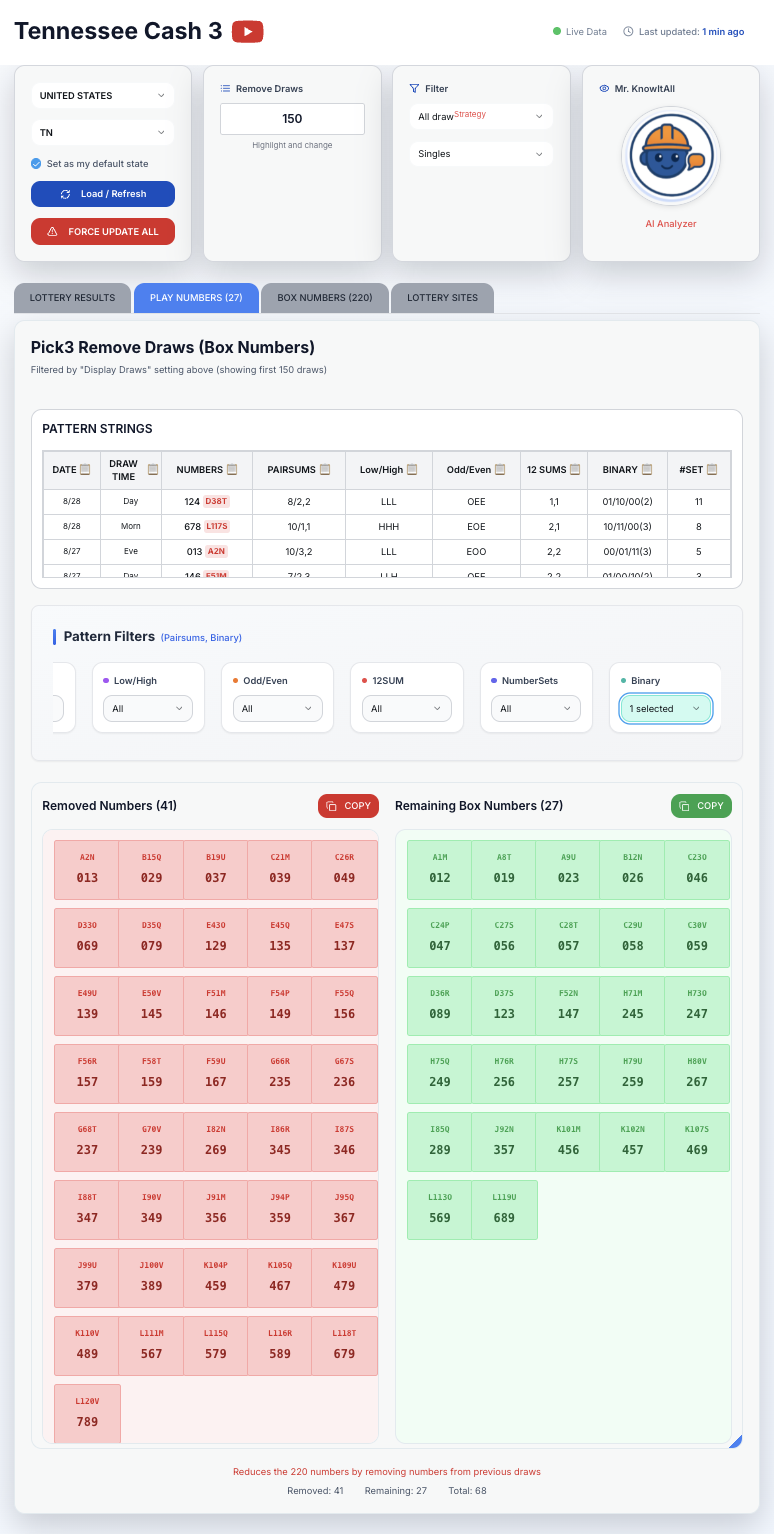The image size is (774, 1534).
Task: Open the NumberSets pattern filter dropdown
Action: pyautogui.click(x=536, y=708)
